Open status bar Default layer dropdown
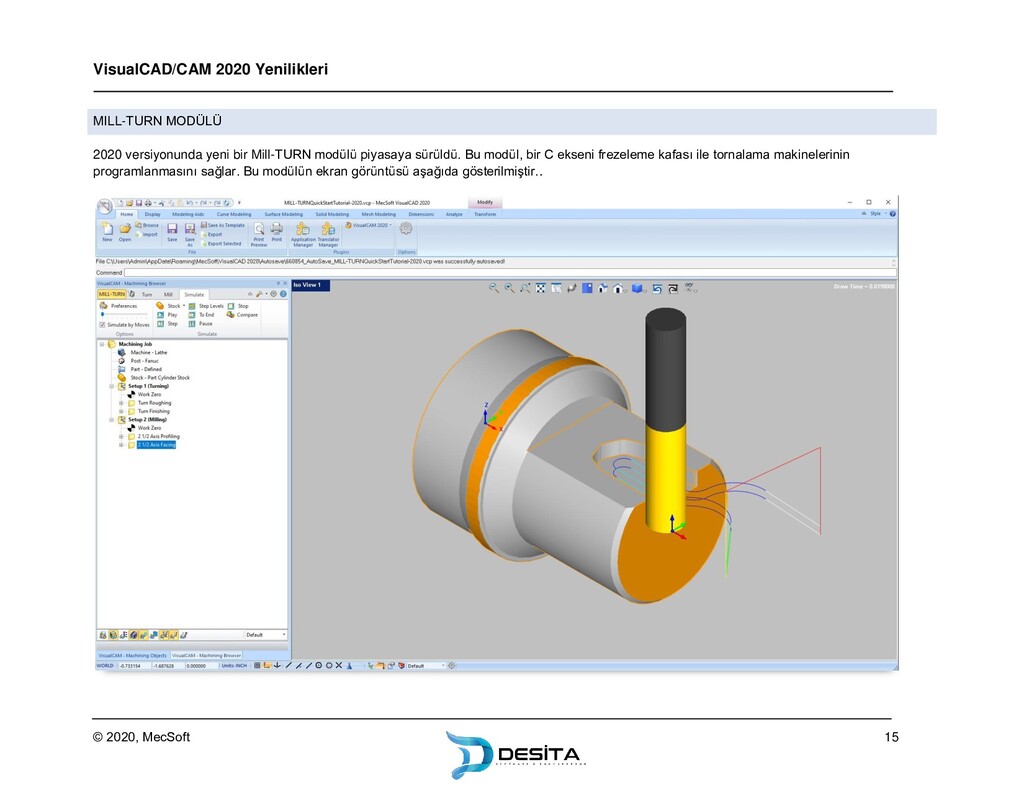Image resolution: width=1024 pixels, height=791 pixels. click(x=426, y=666)
